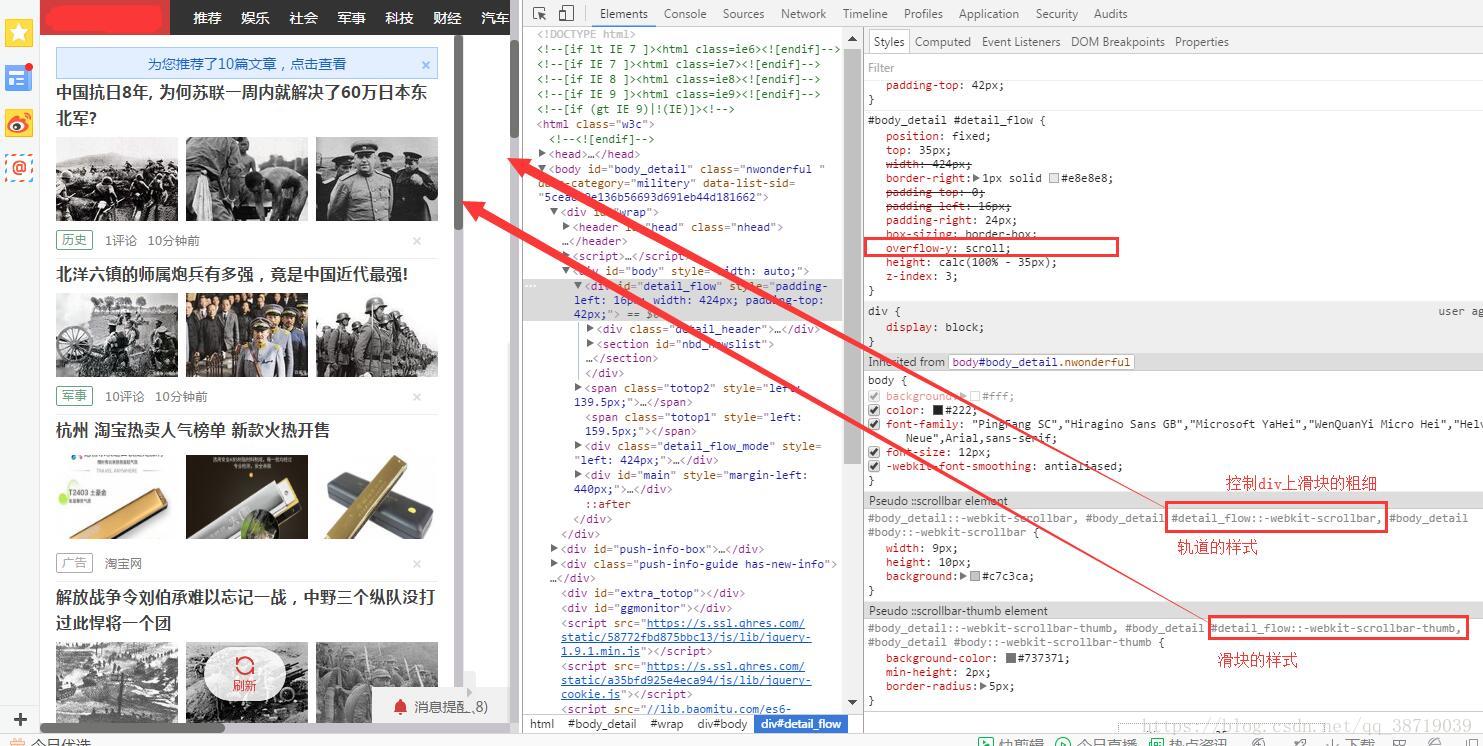This screenshot has width=1483, height=746.
Task: Expand the div class="detail_flow_mode" node
Action: coord(579,446)
